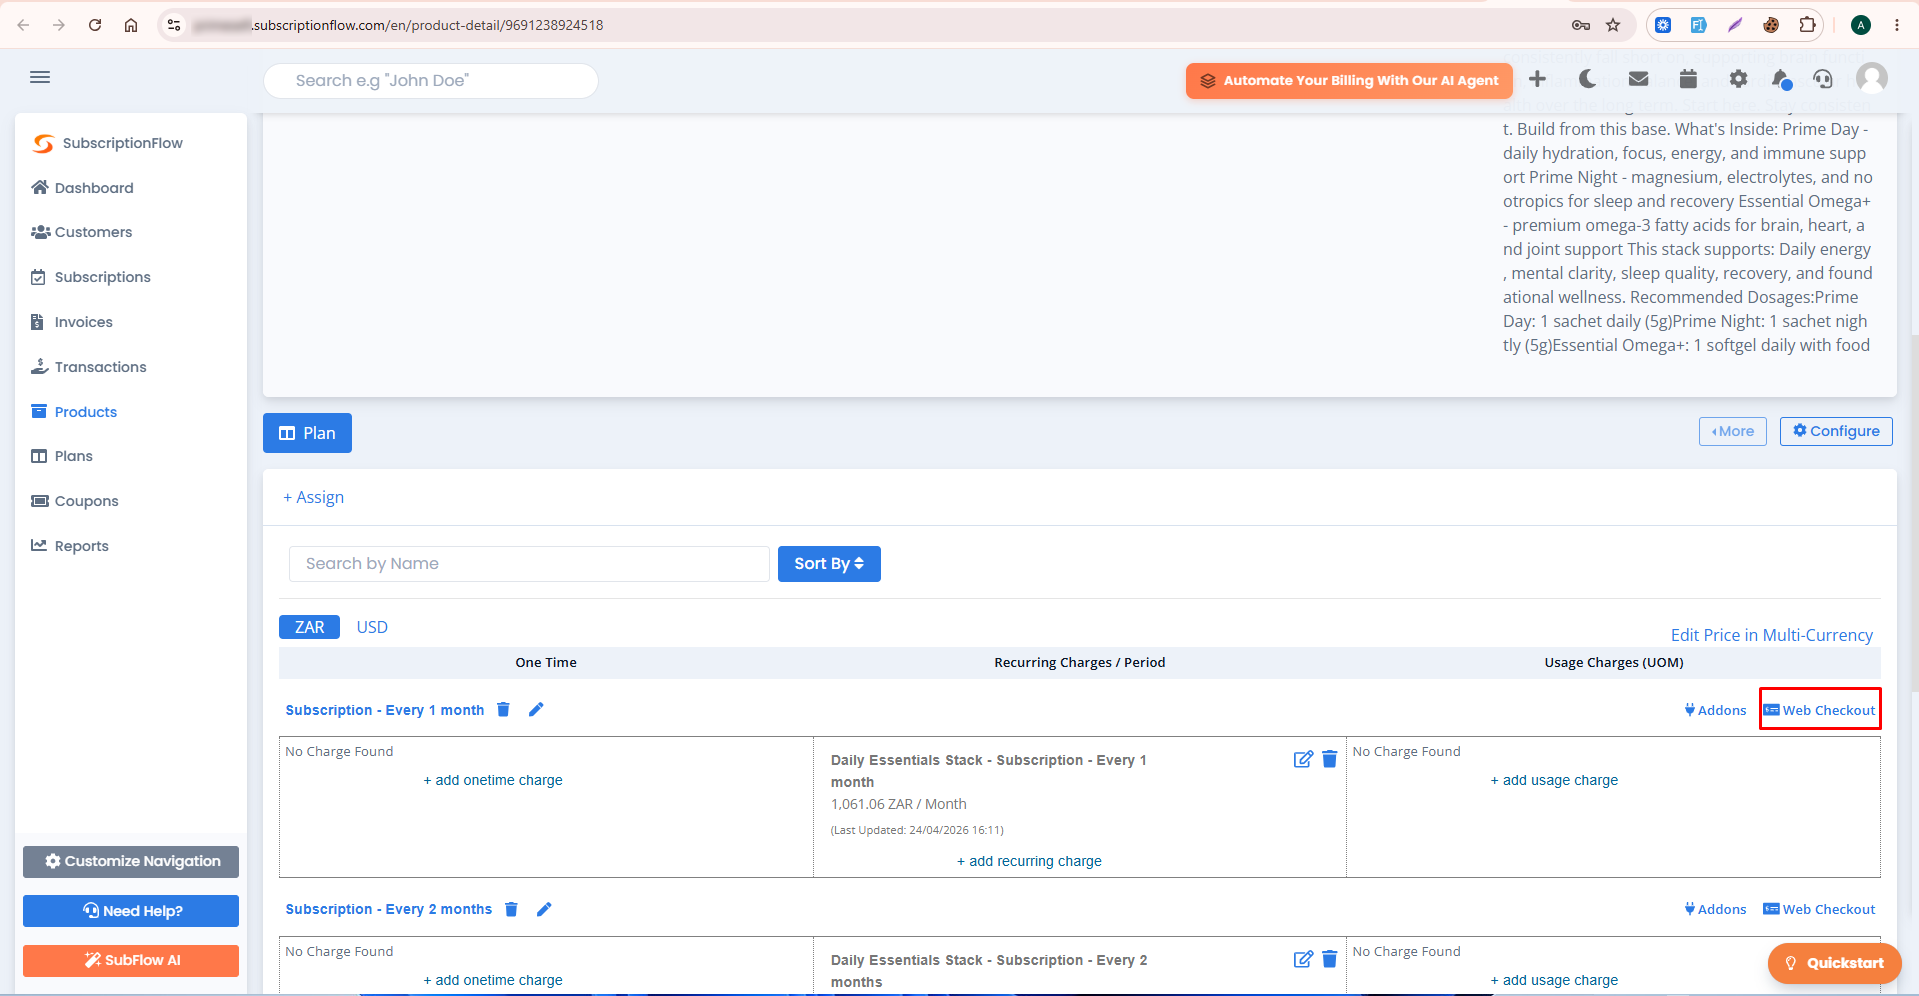Click Automate Your Billing With Our AI Agent

(x=1349, y=81)
